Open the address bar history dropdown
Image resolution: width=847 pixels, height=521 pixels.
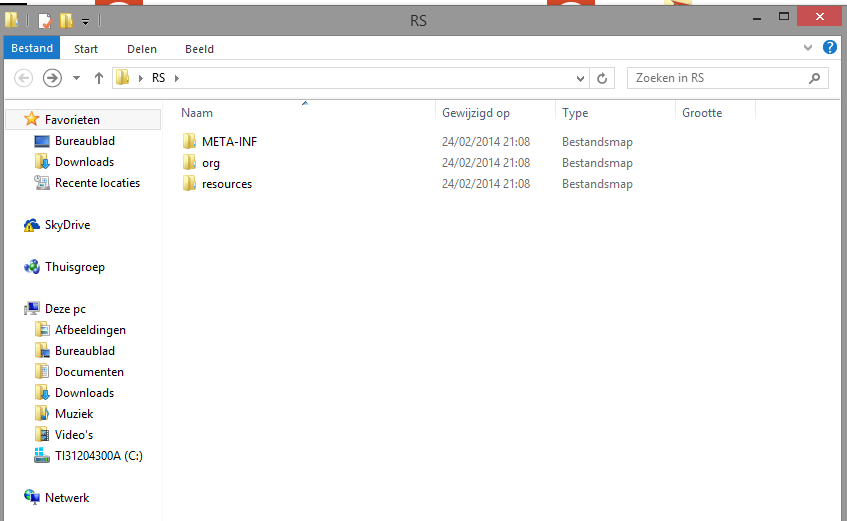(x=580, y=78)
